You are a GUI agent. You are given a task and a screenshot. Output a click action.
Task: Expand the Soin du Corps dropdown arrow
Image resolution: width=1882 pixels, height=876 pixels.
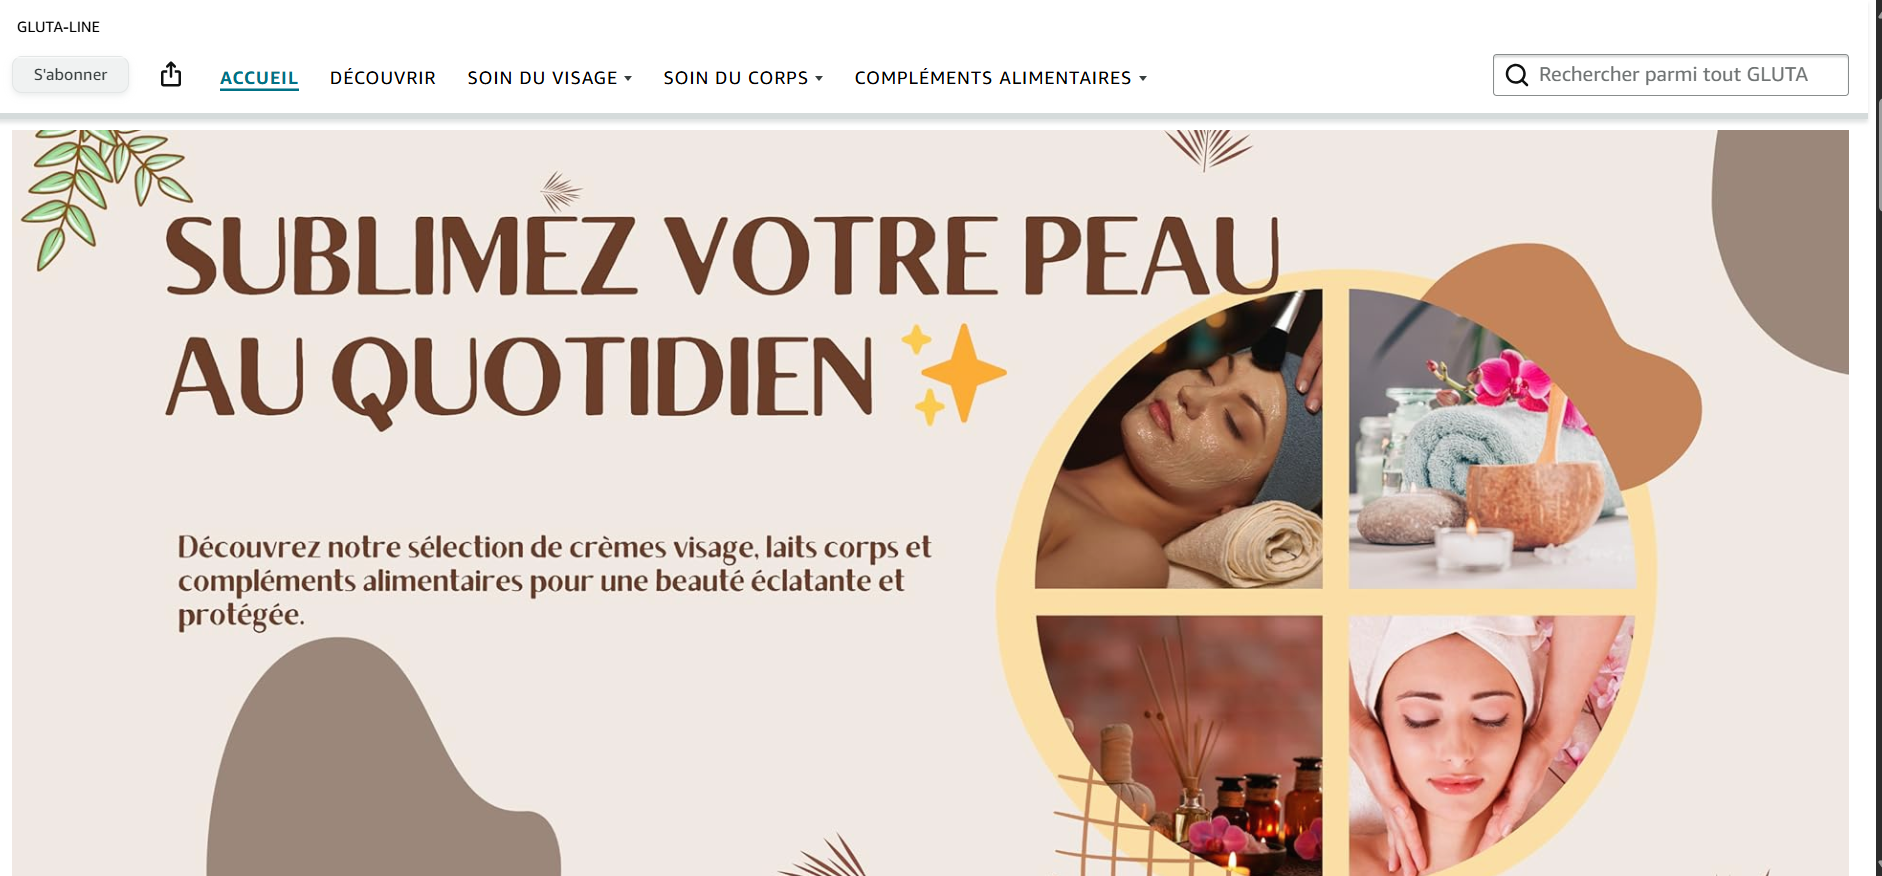(819, 78)
